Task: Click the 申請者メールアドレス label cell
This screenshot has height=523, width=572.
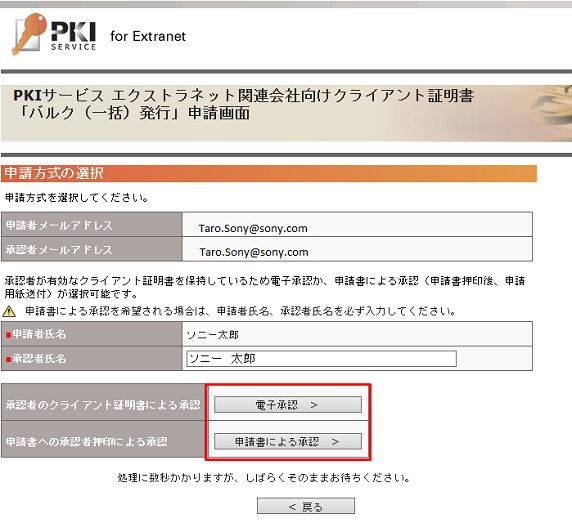Action: pos(92,225)
